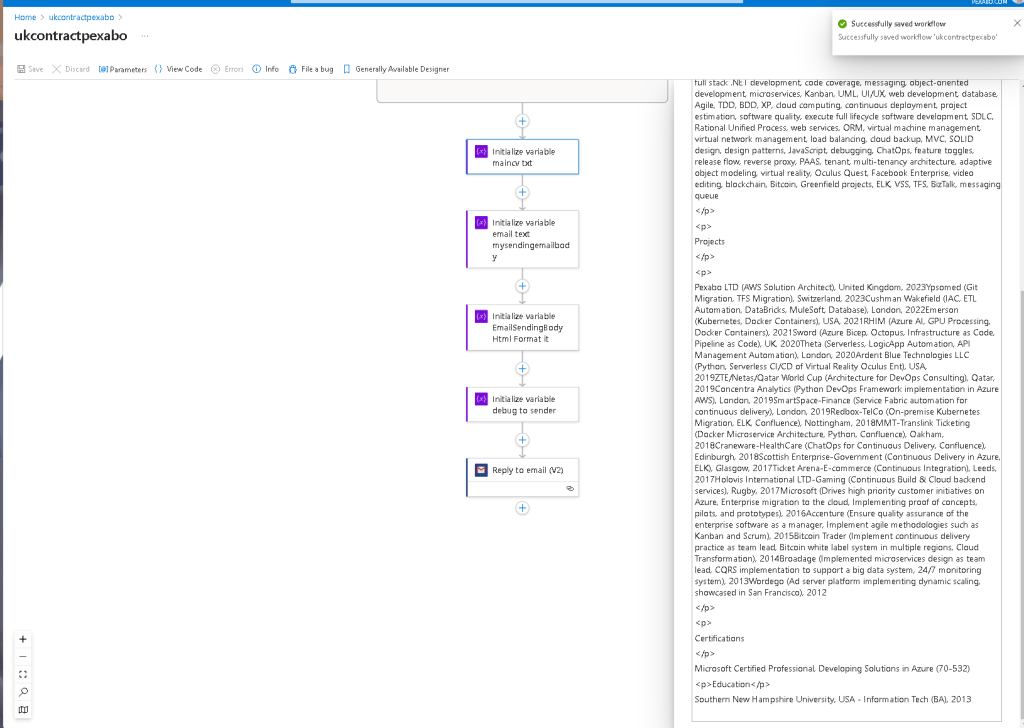
Task: Click Projects text in the value editor
Action: tap(709, 242)
